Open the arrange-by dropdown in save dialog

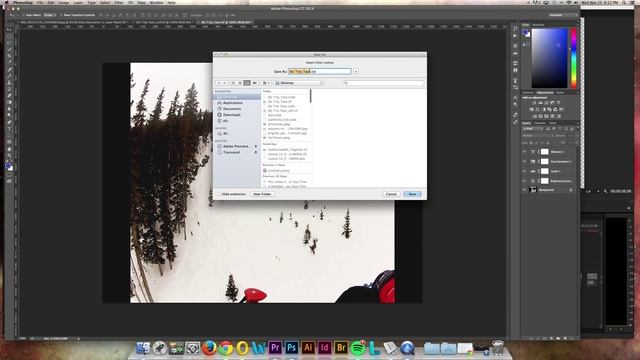[x=266, y=83]
